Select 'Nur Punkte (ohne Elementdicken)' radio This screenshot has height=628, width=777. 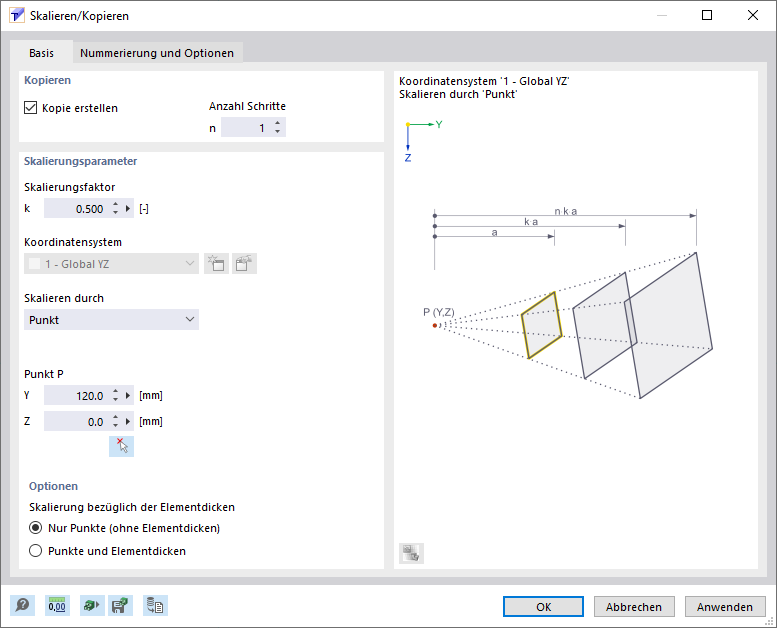point(36,528)
